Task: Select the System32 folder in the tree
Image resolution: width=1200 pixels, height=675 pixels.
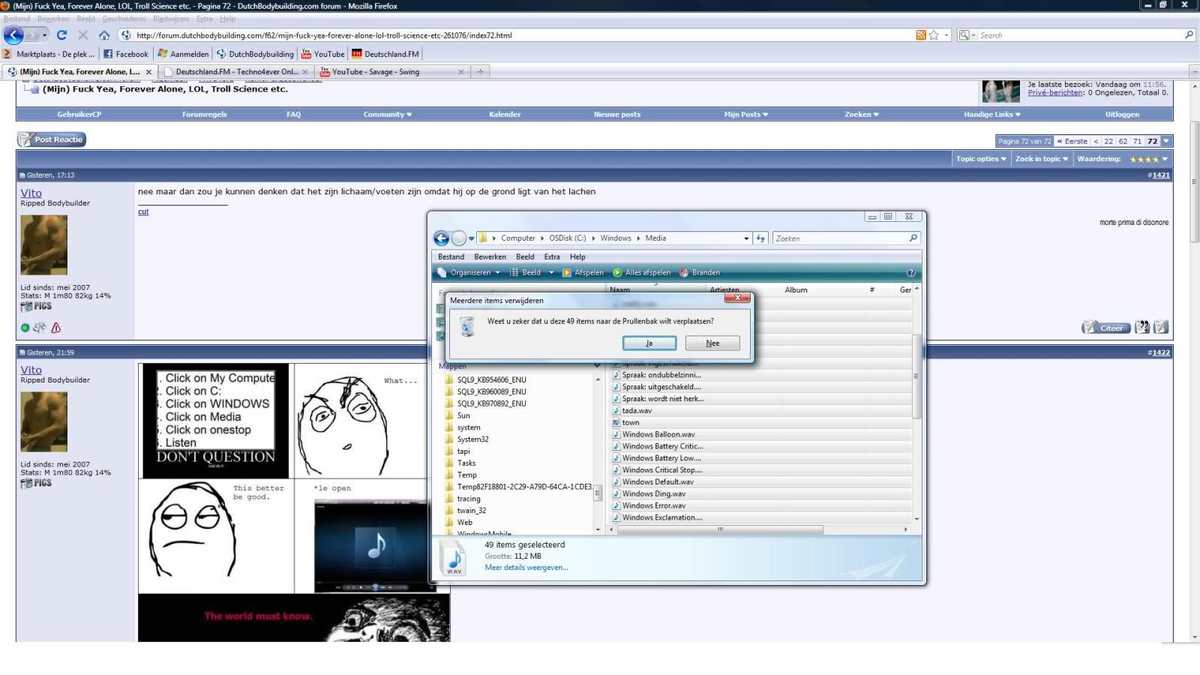Action: coord(472,439)
